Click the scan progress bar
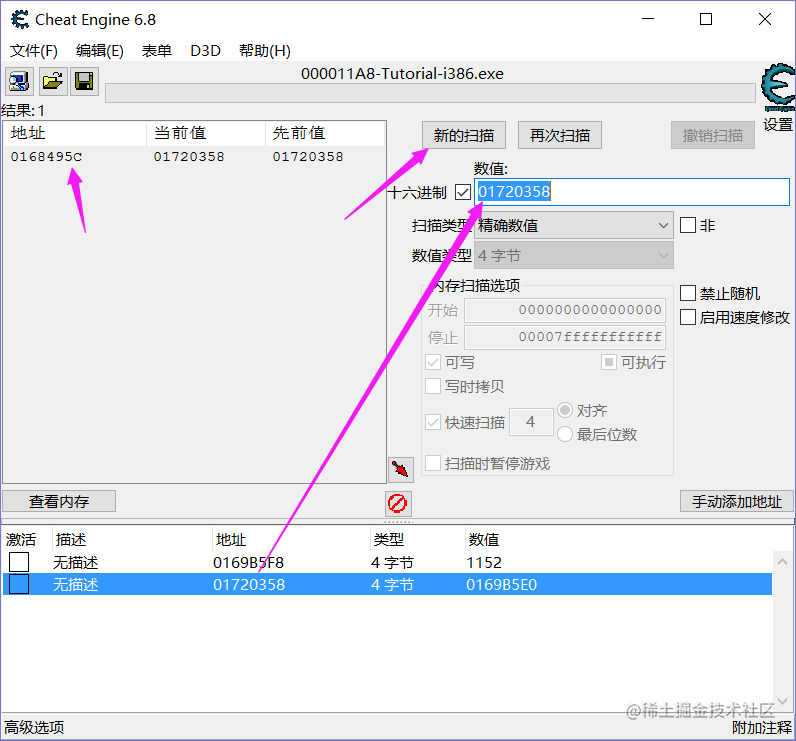Image resolution: width=796 pixels, height=741 pixels. (430, 93)
